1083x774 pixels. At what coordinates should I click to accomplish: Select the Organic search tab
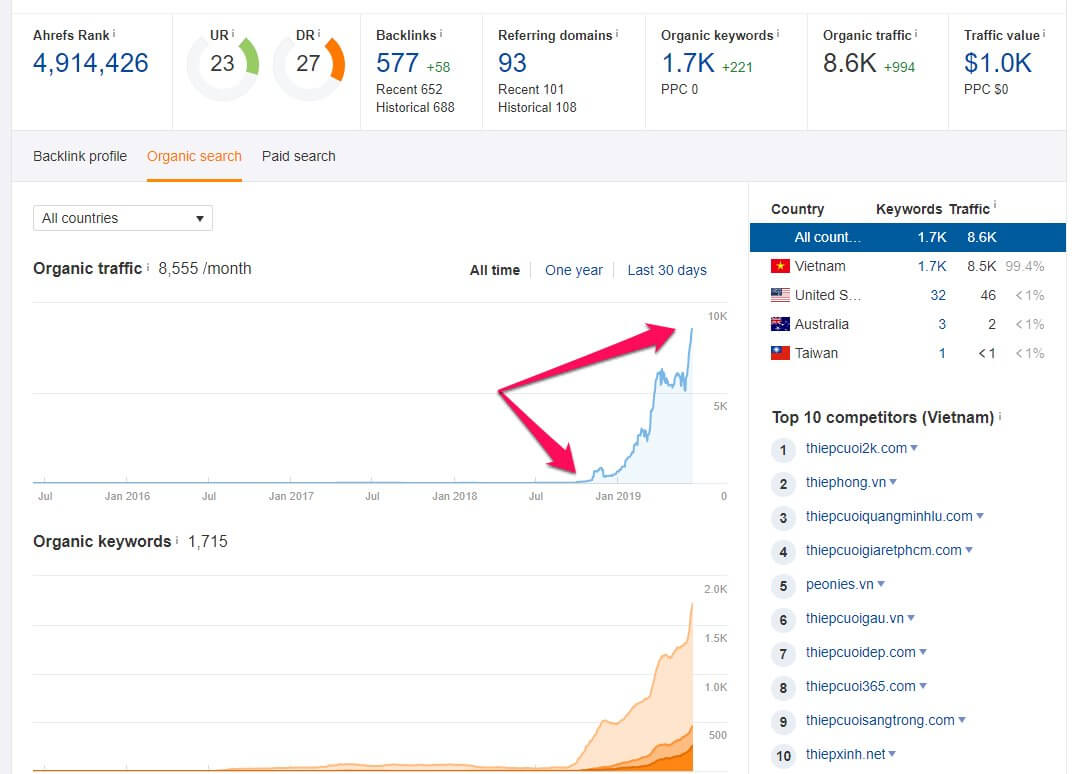[x=194, y=156]
